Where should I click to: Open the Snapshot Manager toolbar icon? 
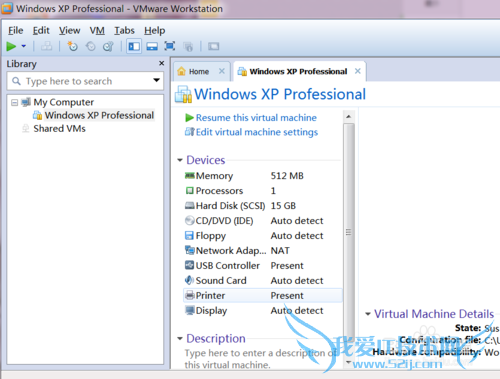[x=108, y=46]
